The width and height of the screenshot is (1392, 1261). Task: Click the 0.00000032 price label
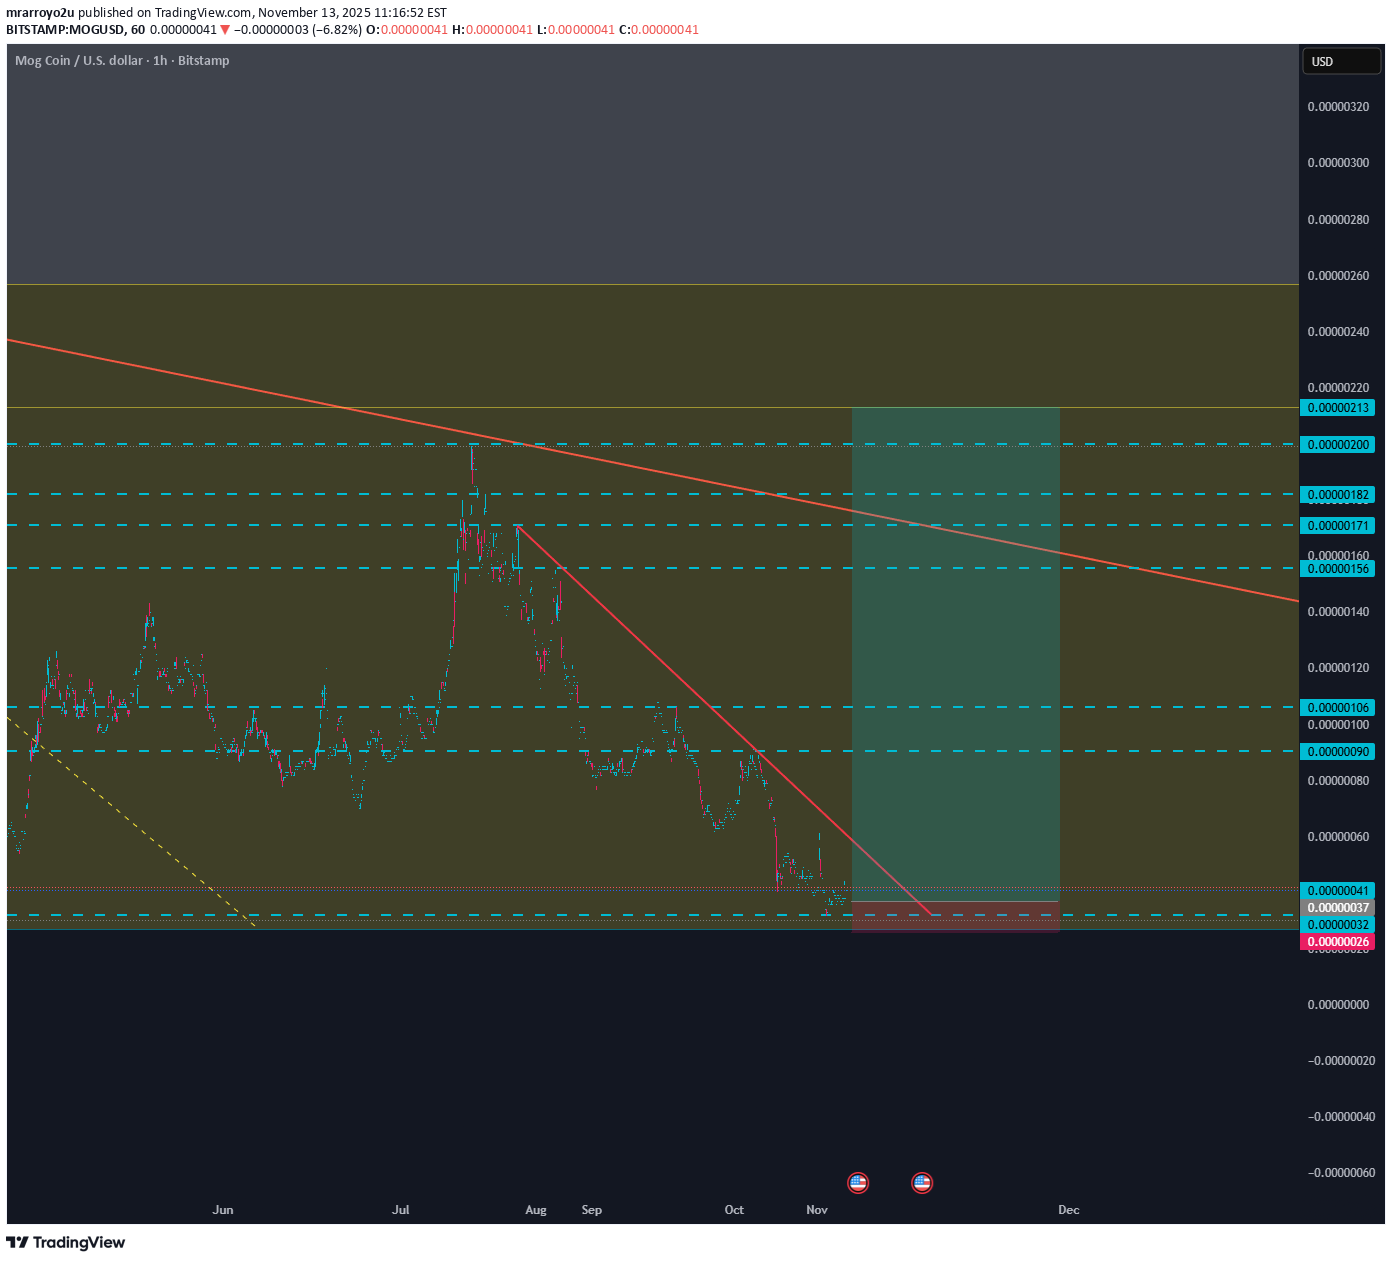1338,925
